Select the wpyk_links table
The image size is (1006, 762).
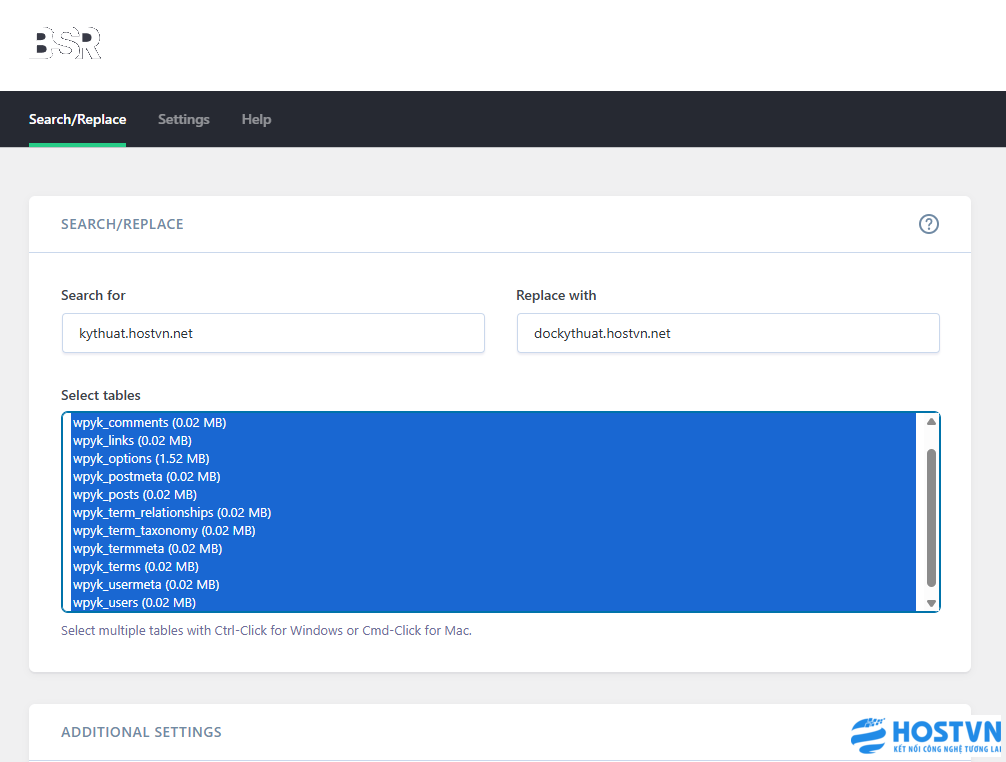[x=132, y=441]
